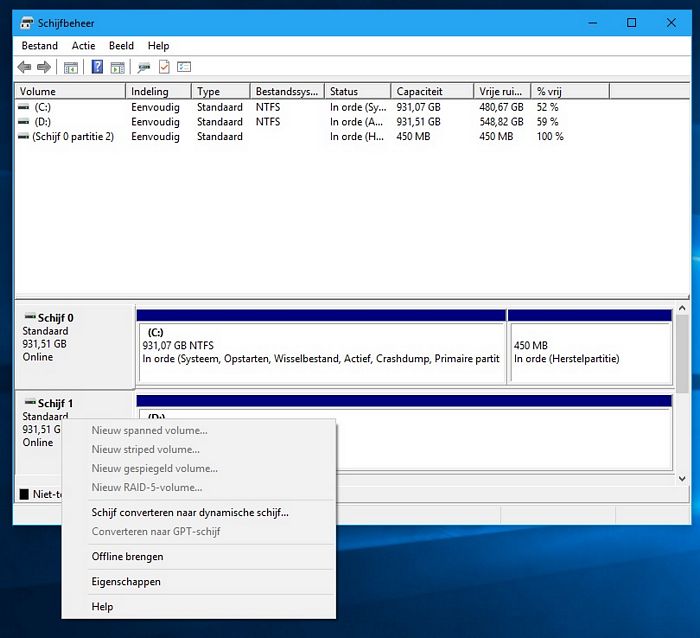Open Eigenschappen from the context menu

click(126, 582)
